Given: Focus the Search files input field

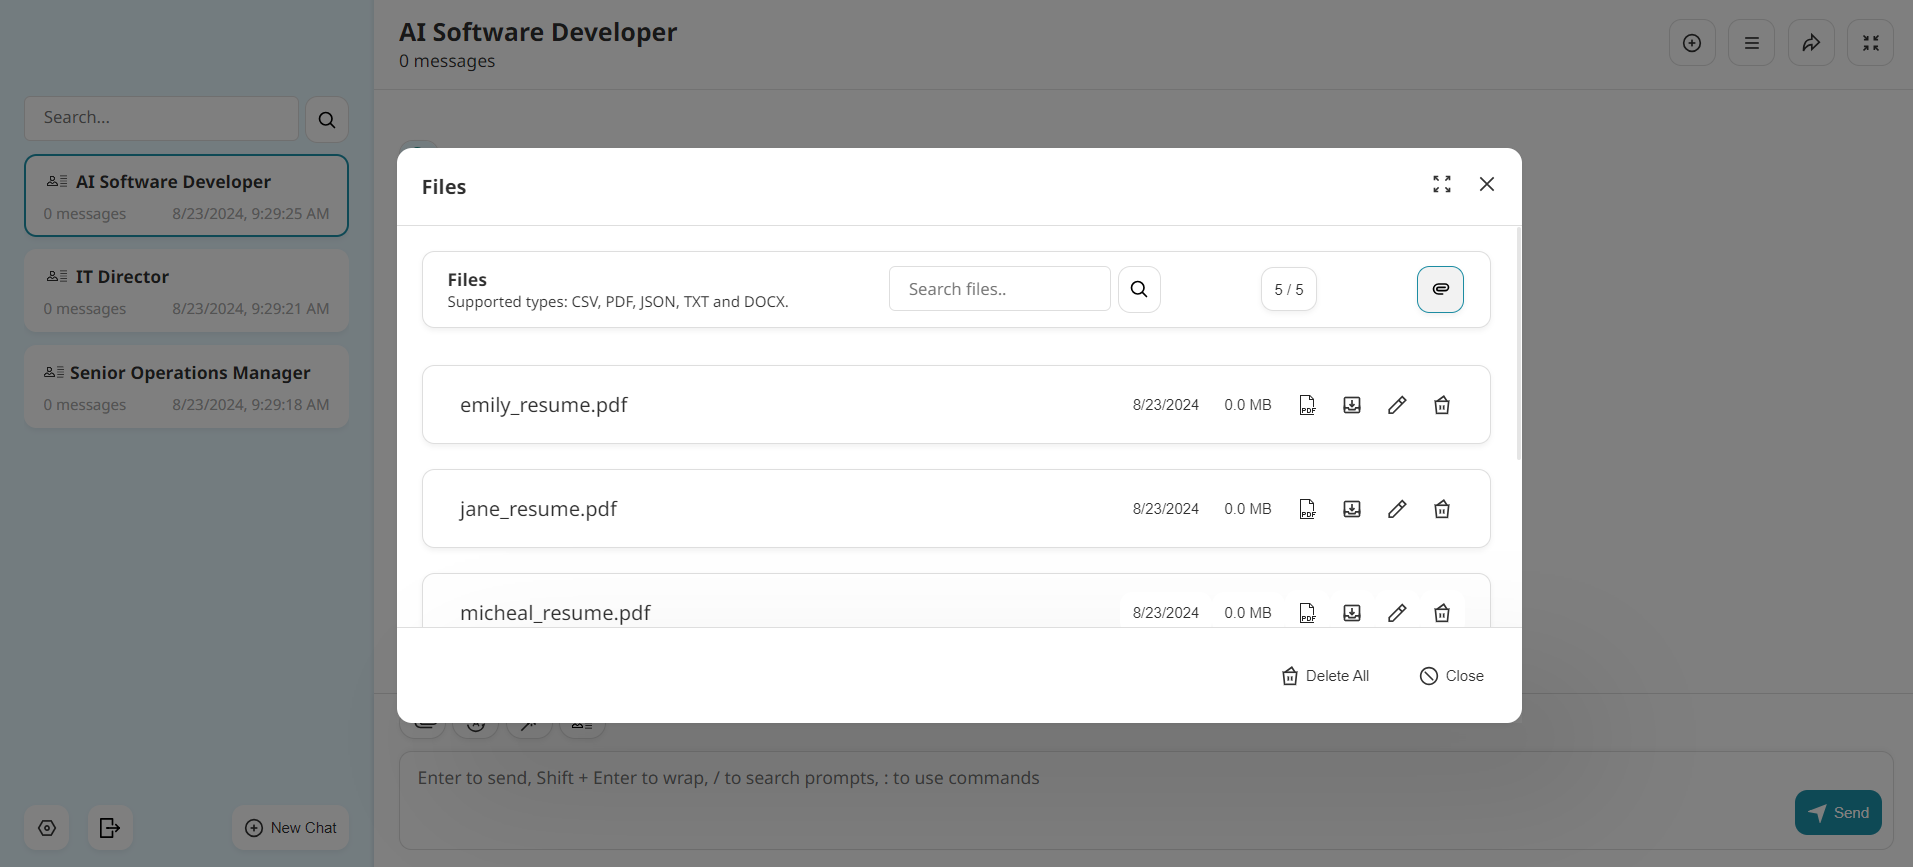Looking at the screenshot, I should click(x=999, y=289).
